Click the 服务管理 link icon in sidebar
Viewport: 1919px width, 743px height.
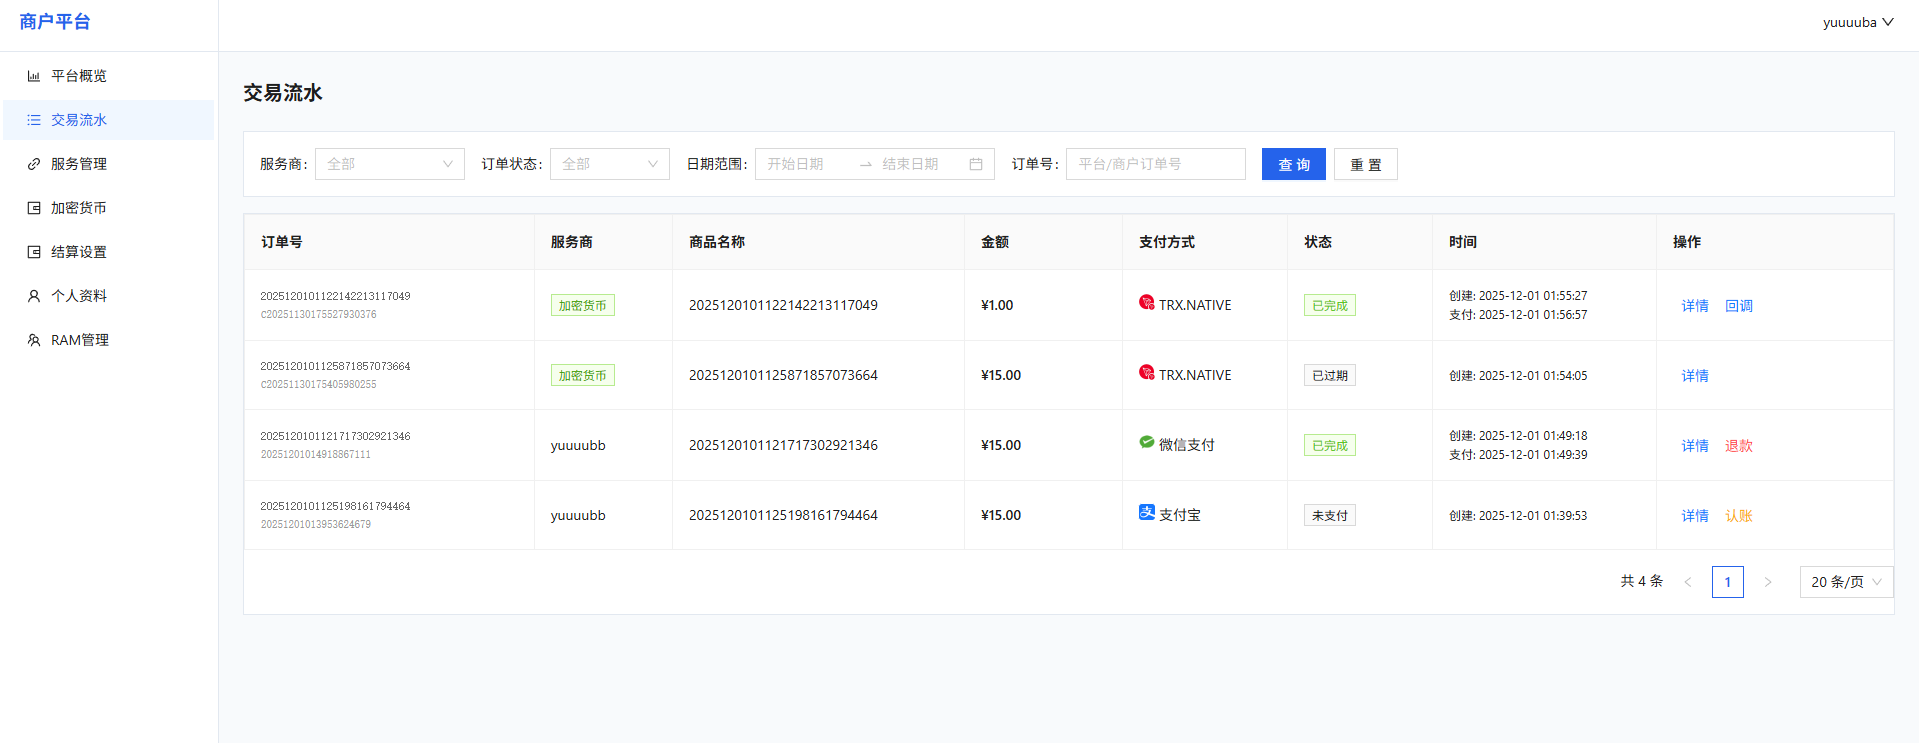click(x=34, y=164)
